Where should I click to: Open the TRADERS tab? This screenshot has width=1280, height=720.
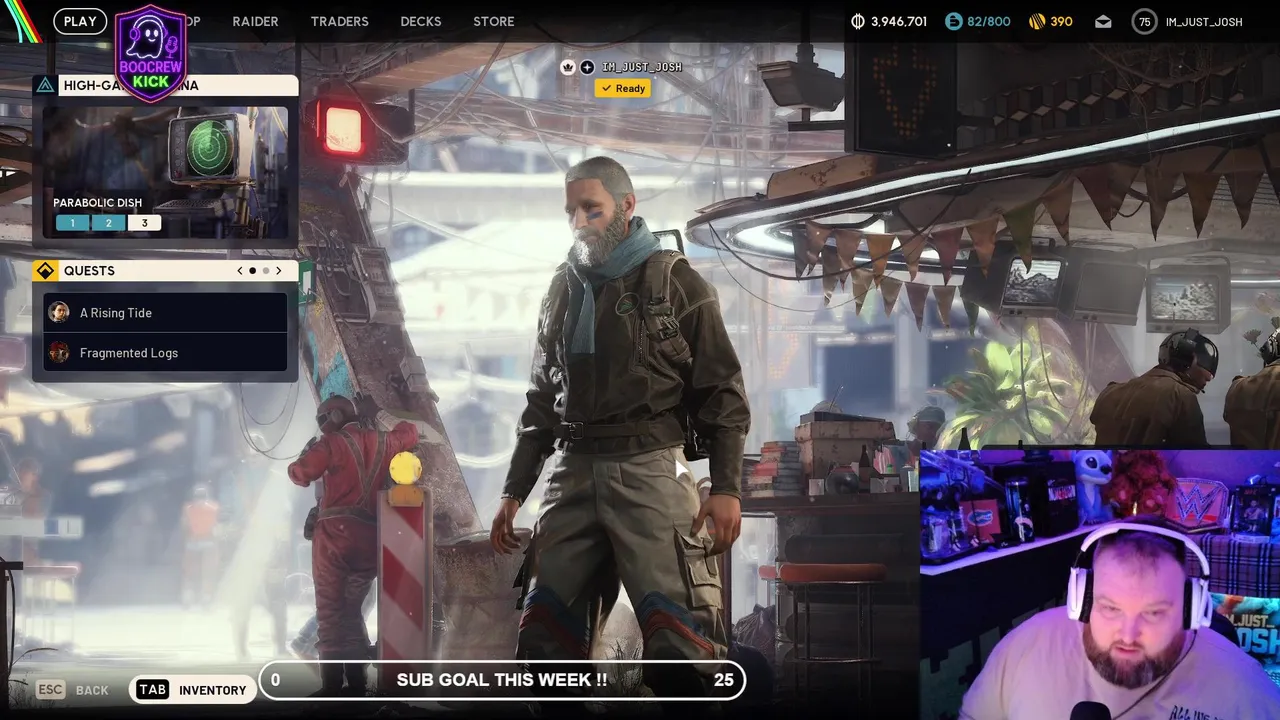tap(339, 21)
